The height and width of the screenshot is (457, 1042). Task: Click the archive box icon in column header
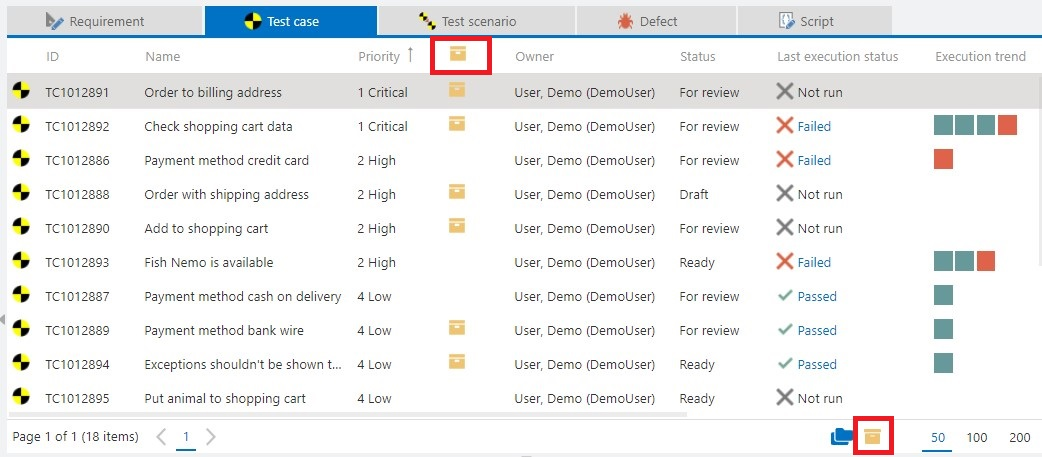click(458, 55)
